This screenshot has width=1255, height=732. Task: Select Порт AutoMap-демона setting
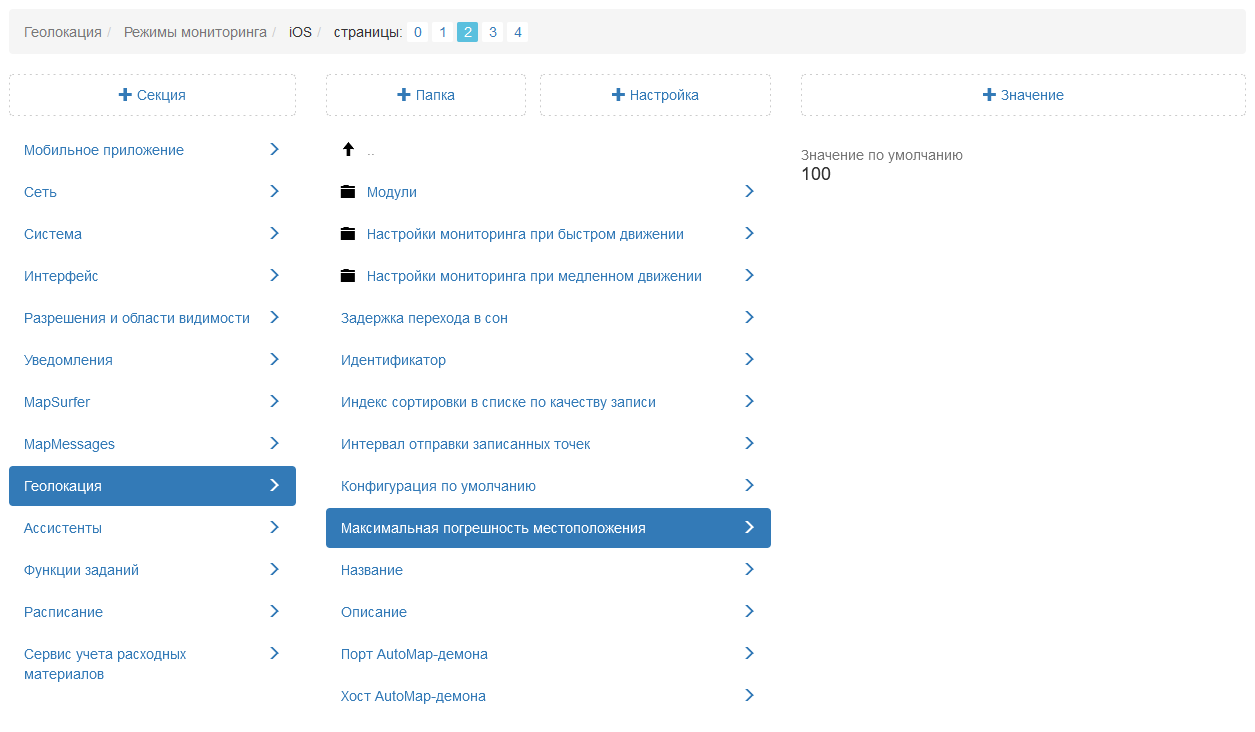click(x=548, y=654)
